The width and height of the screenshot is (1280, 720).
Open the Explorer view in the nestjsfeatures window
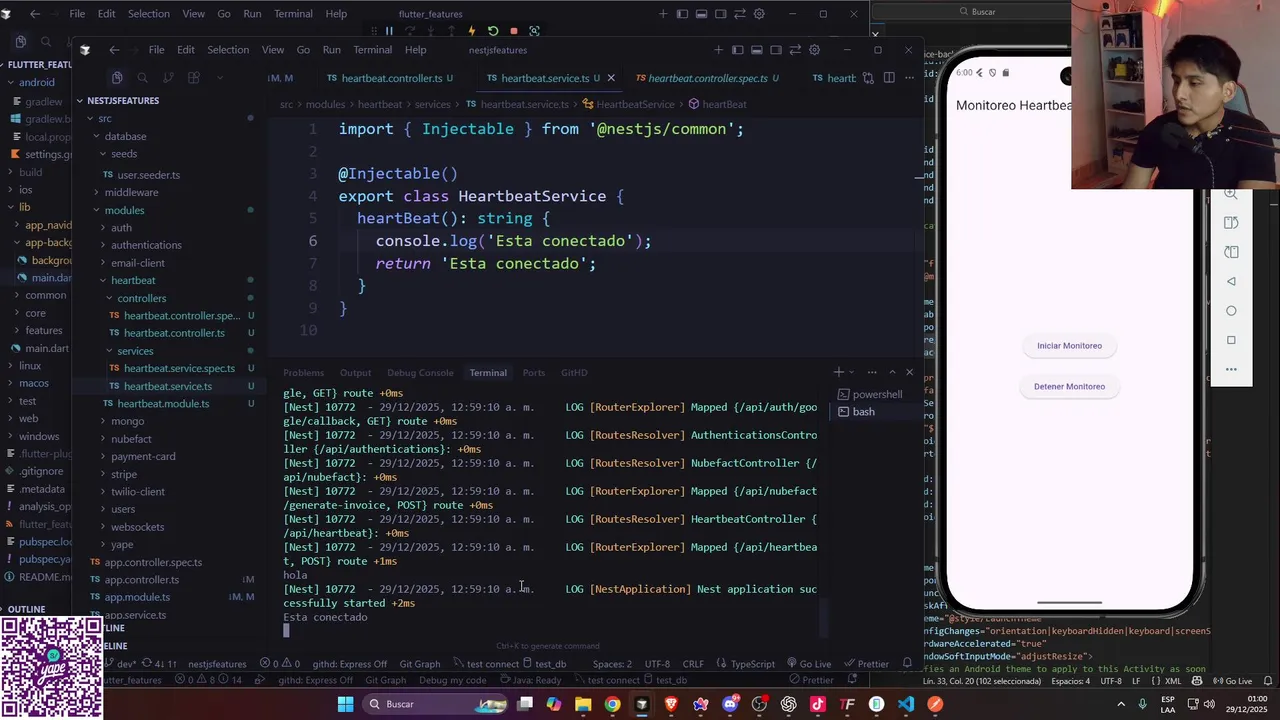coord(117,78)
